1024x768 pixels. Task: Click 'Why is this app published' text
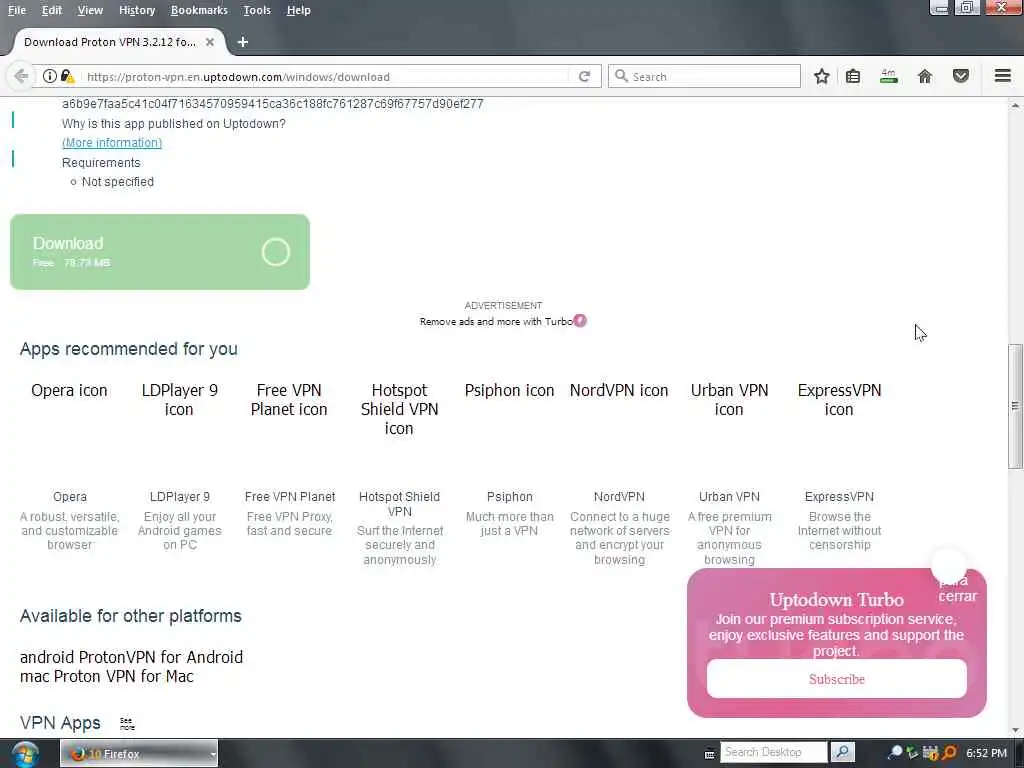174,123
